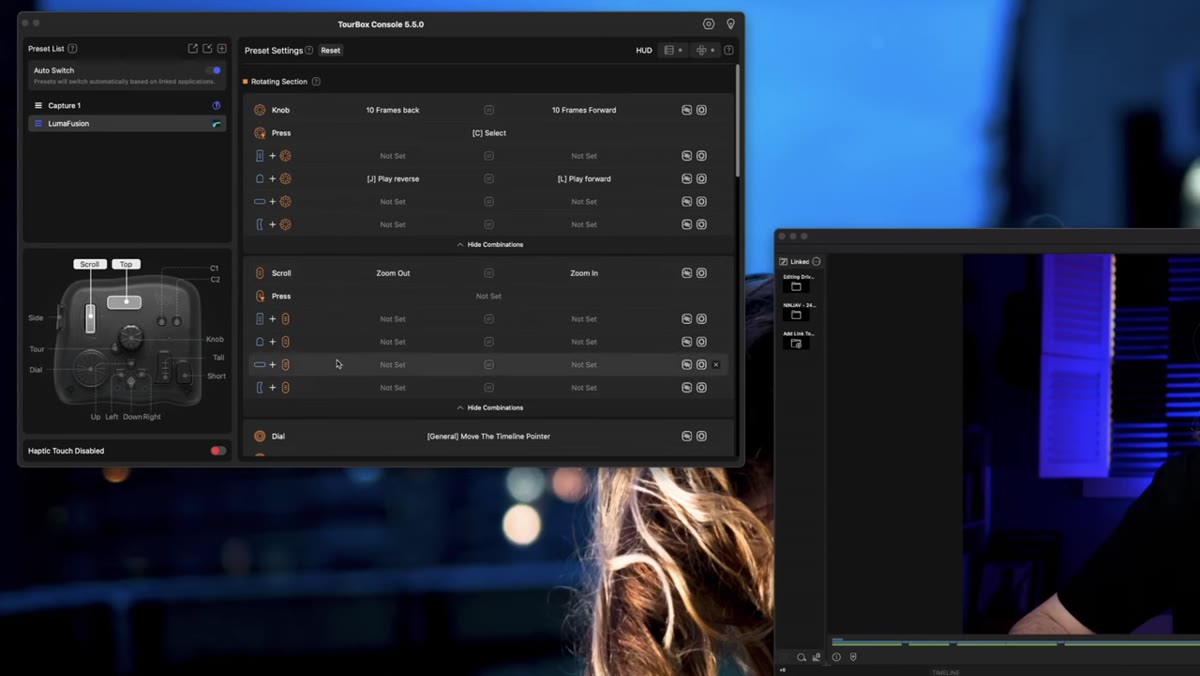The height and width of the screenshot is (676, 1200).
Task: Open the NINJAV folder in LumaFusion window
Action: tap(797, 315)
